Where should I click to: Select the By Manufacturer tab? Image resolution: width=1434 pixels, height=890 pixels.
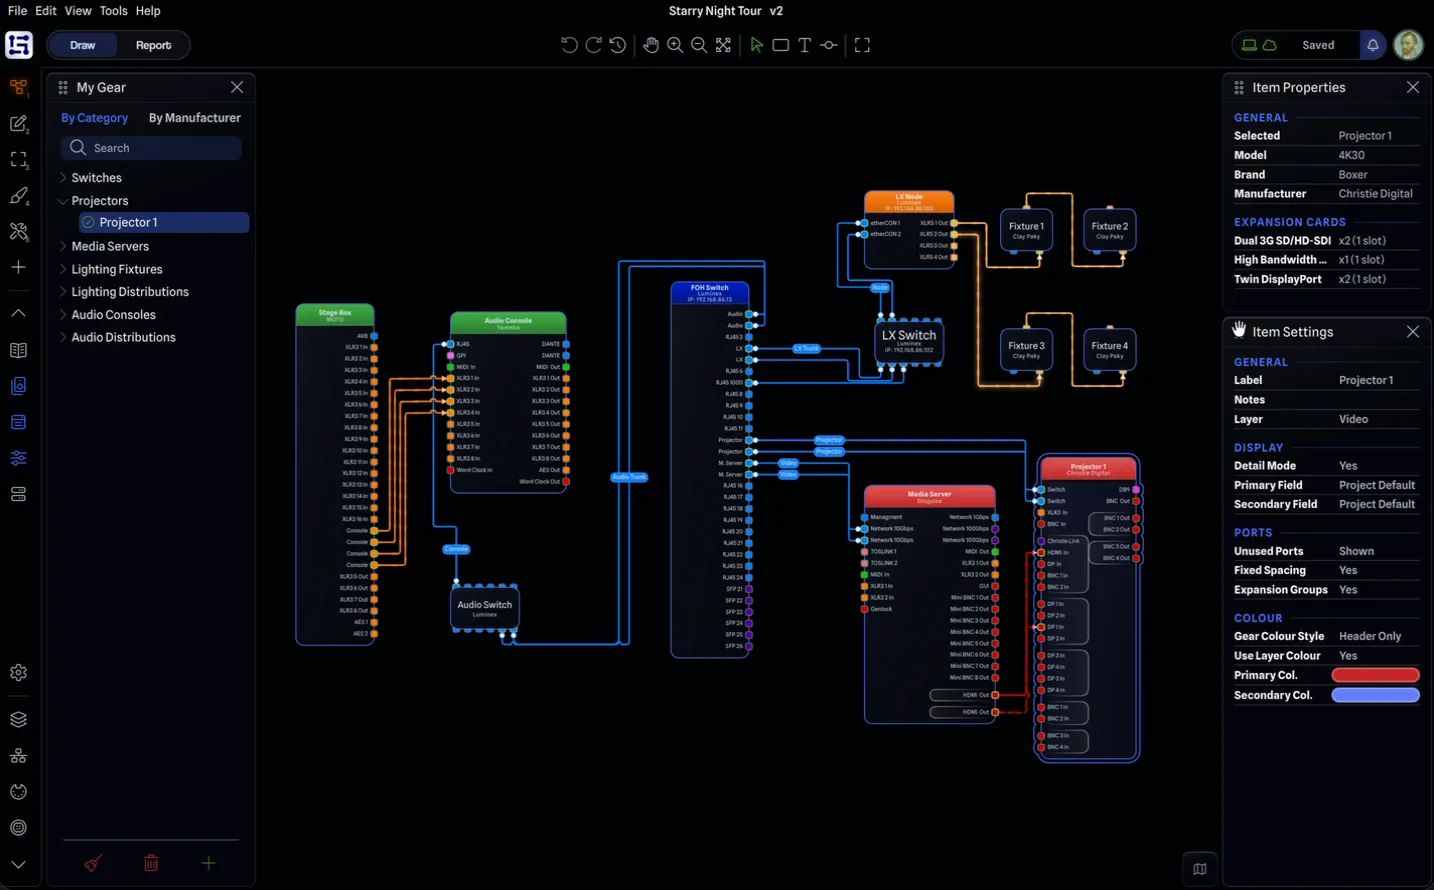[195, 118]
